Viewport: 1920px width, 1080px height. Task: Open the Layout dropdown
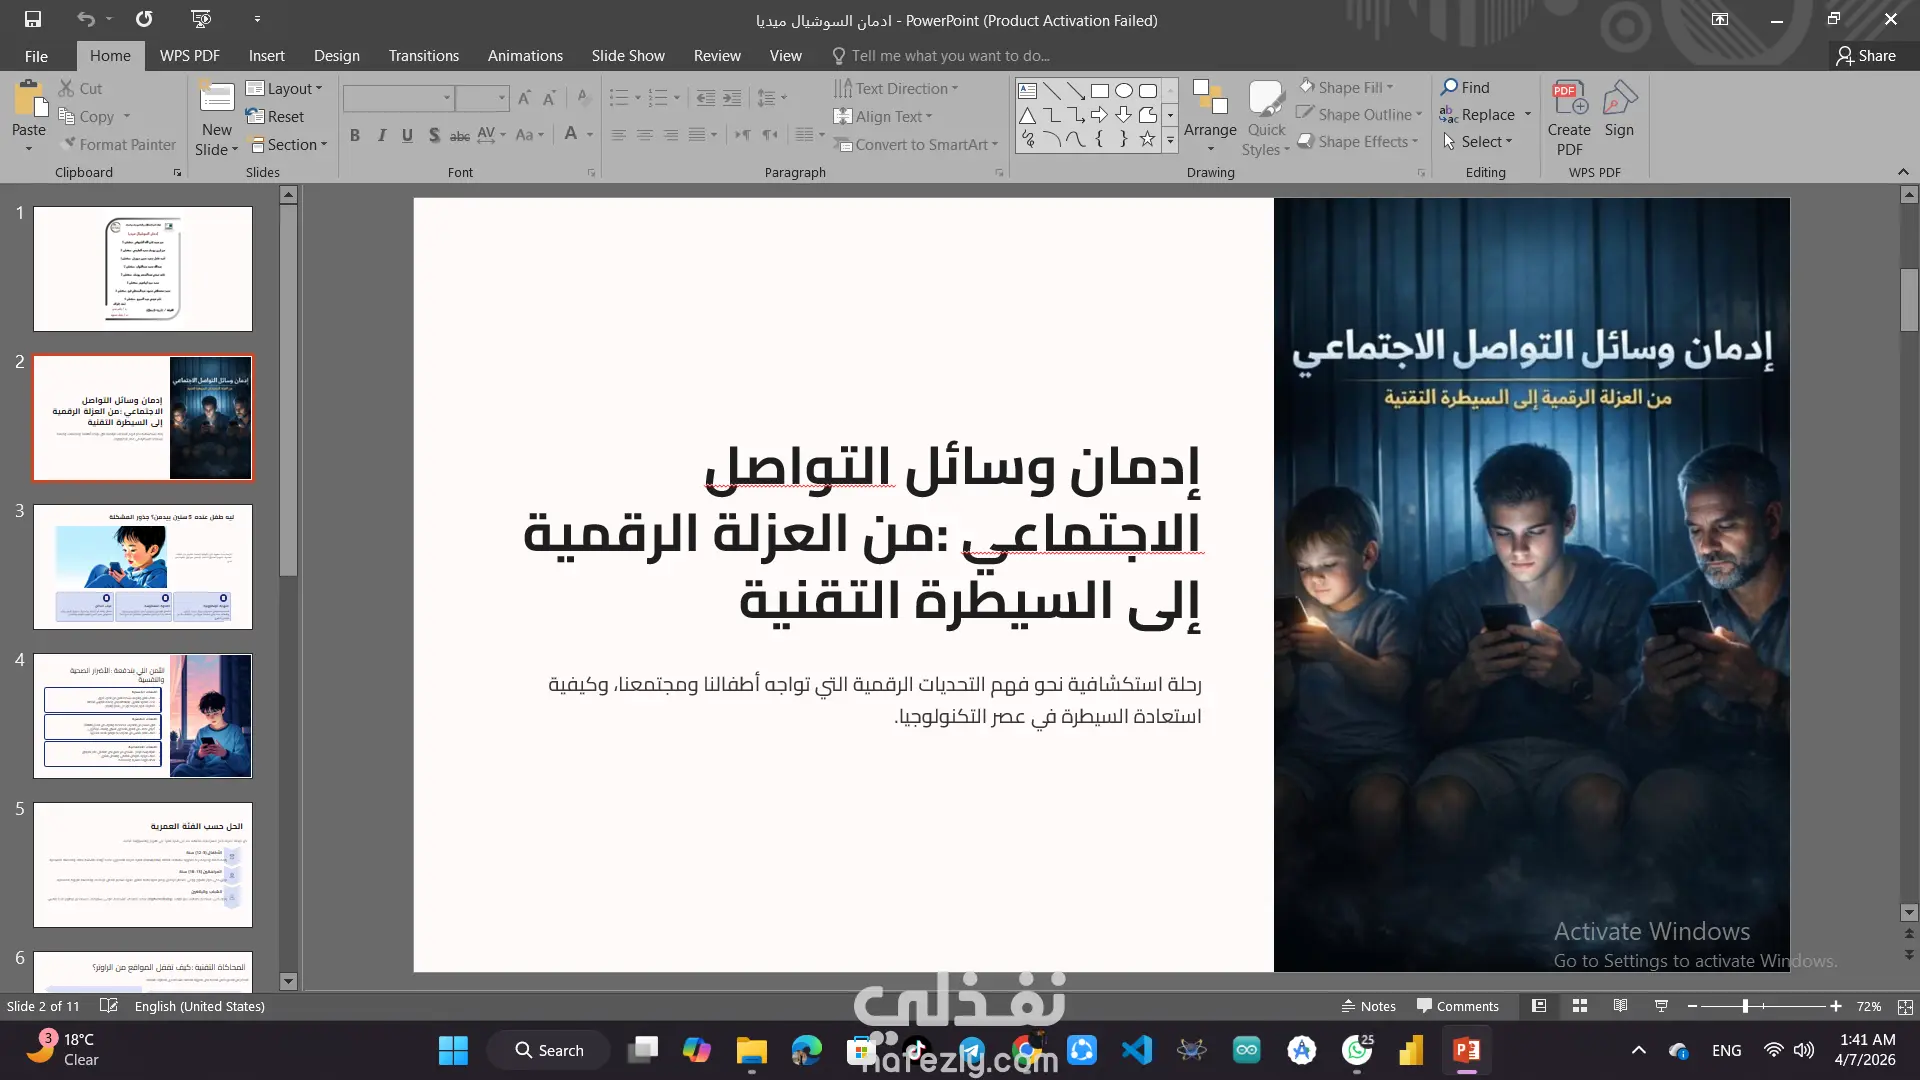point(285,89)
